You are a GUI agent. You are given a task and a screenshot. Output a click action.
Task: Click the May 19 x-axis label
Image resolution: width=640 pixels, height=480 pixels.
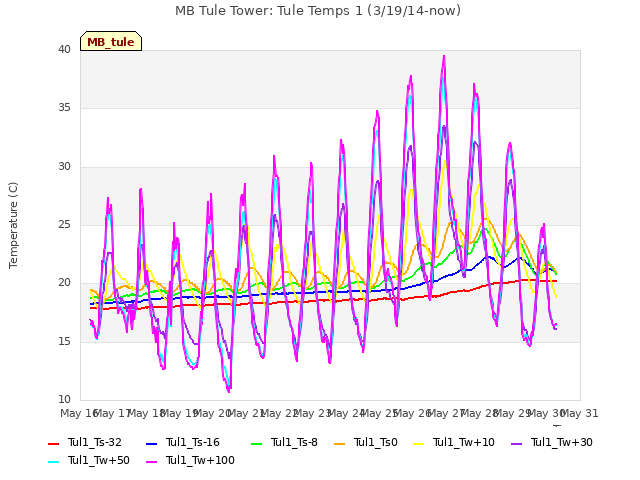click(180, 413)
